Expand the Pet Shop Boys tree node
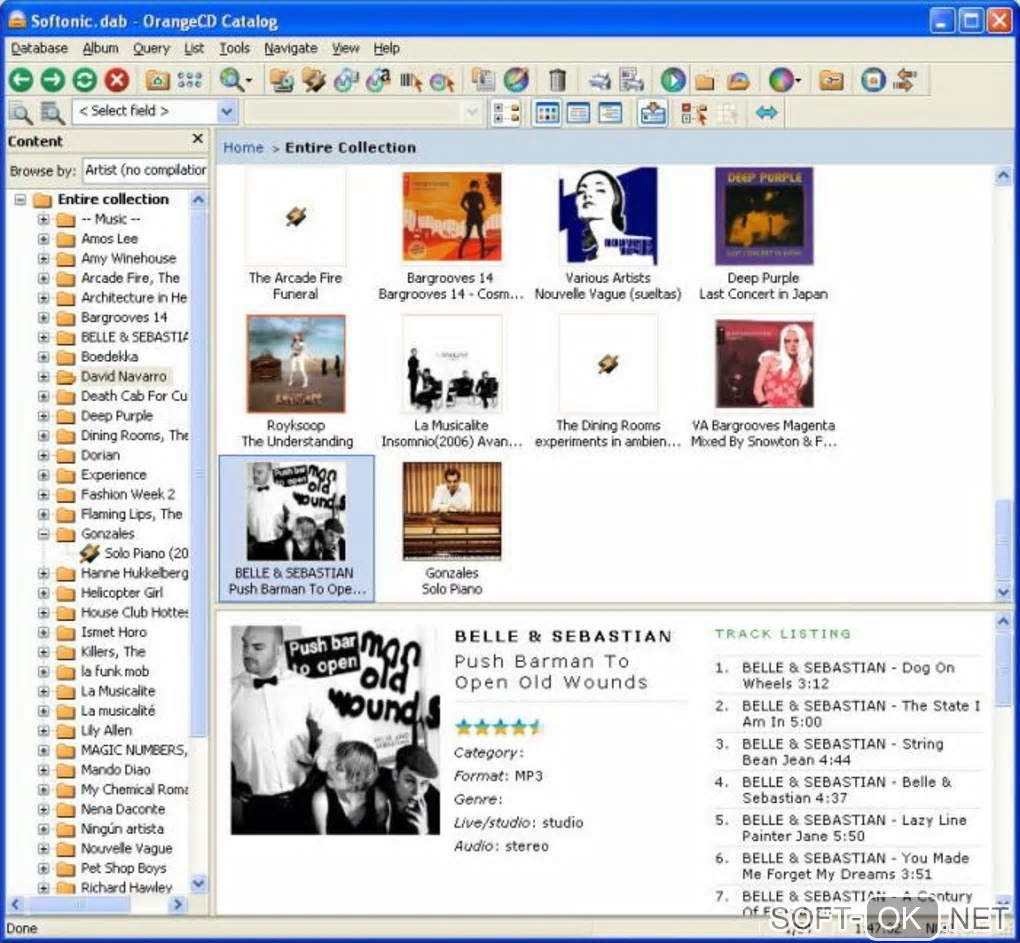This screenshot has height=943, width=1020. (43, 869)
